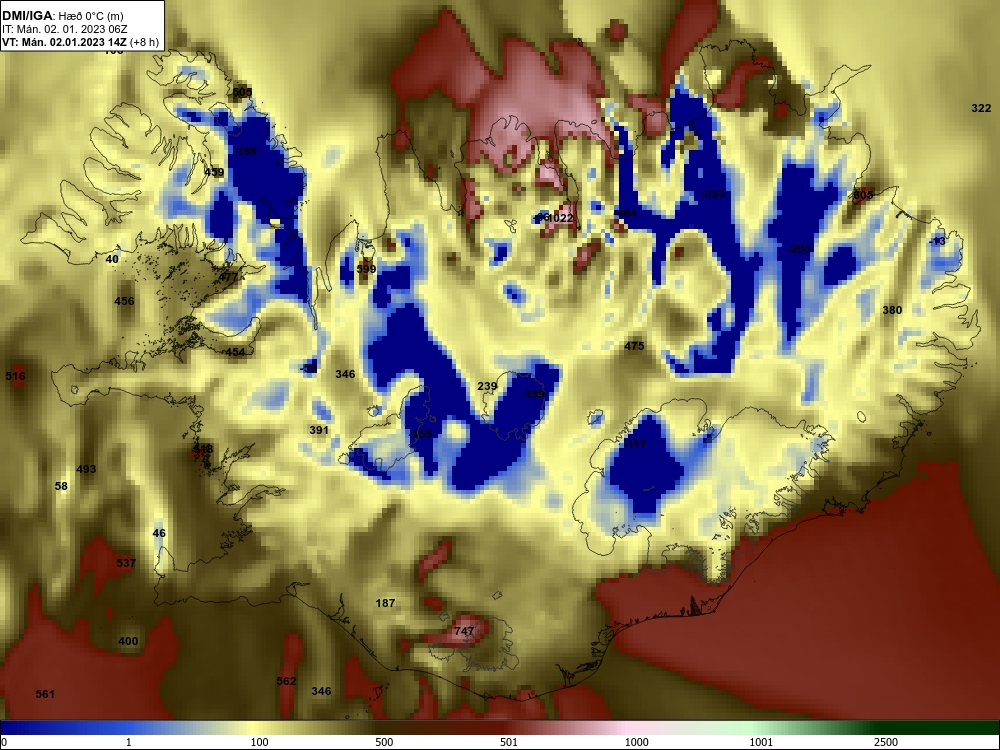1000x750 pixels.
Task: Click the 346 value beside the 562 label
Action: pos(321,691)
